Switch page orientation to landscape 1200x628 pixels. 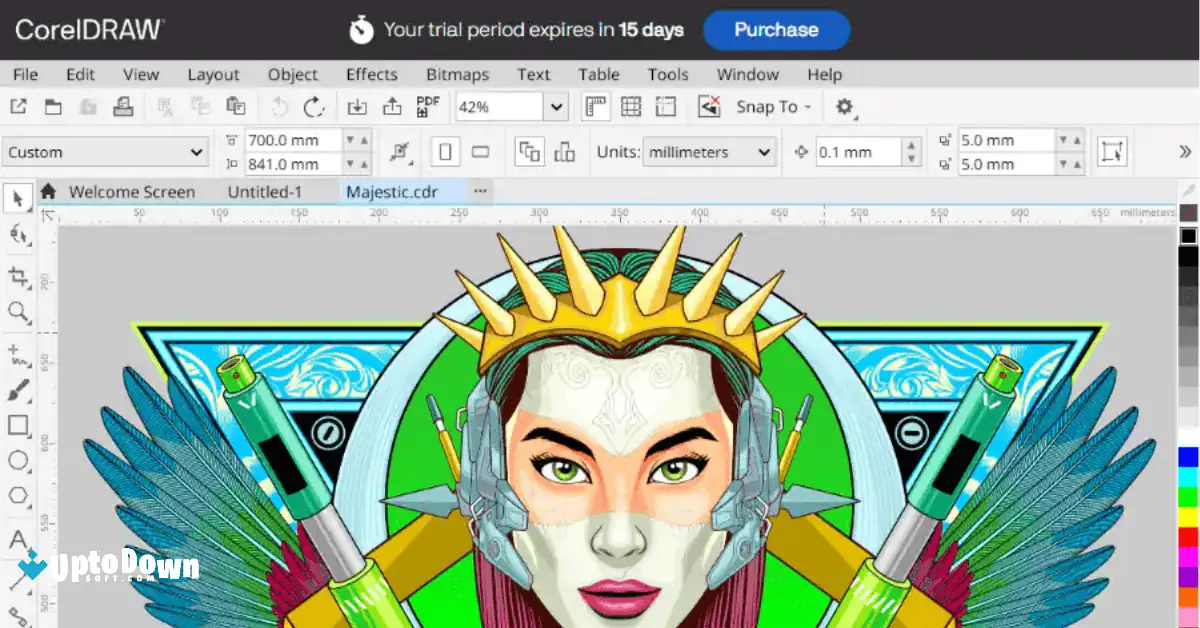click(x=481, y=151)
